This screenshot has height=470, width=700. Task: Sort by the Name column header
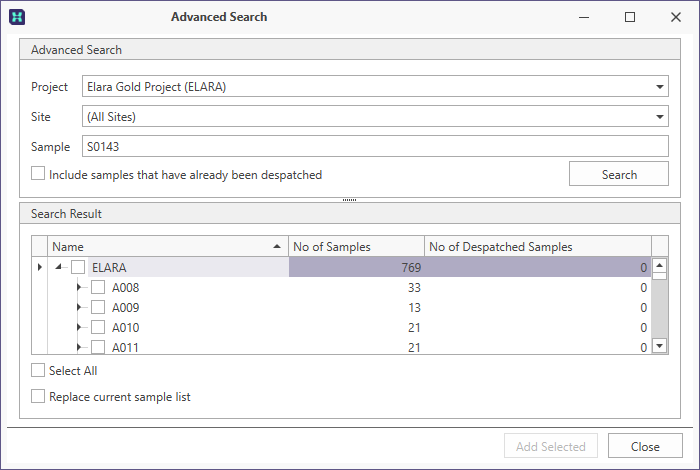tap(168, 246)
